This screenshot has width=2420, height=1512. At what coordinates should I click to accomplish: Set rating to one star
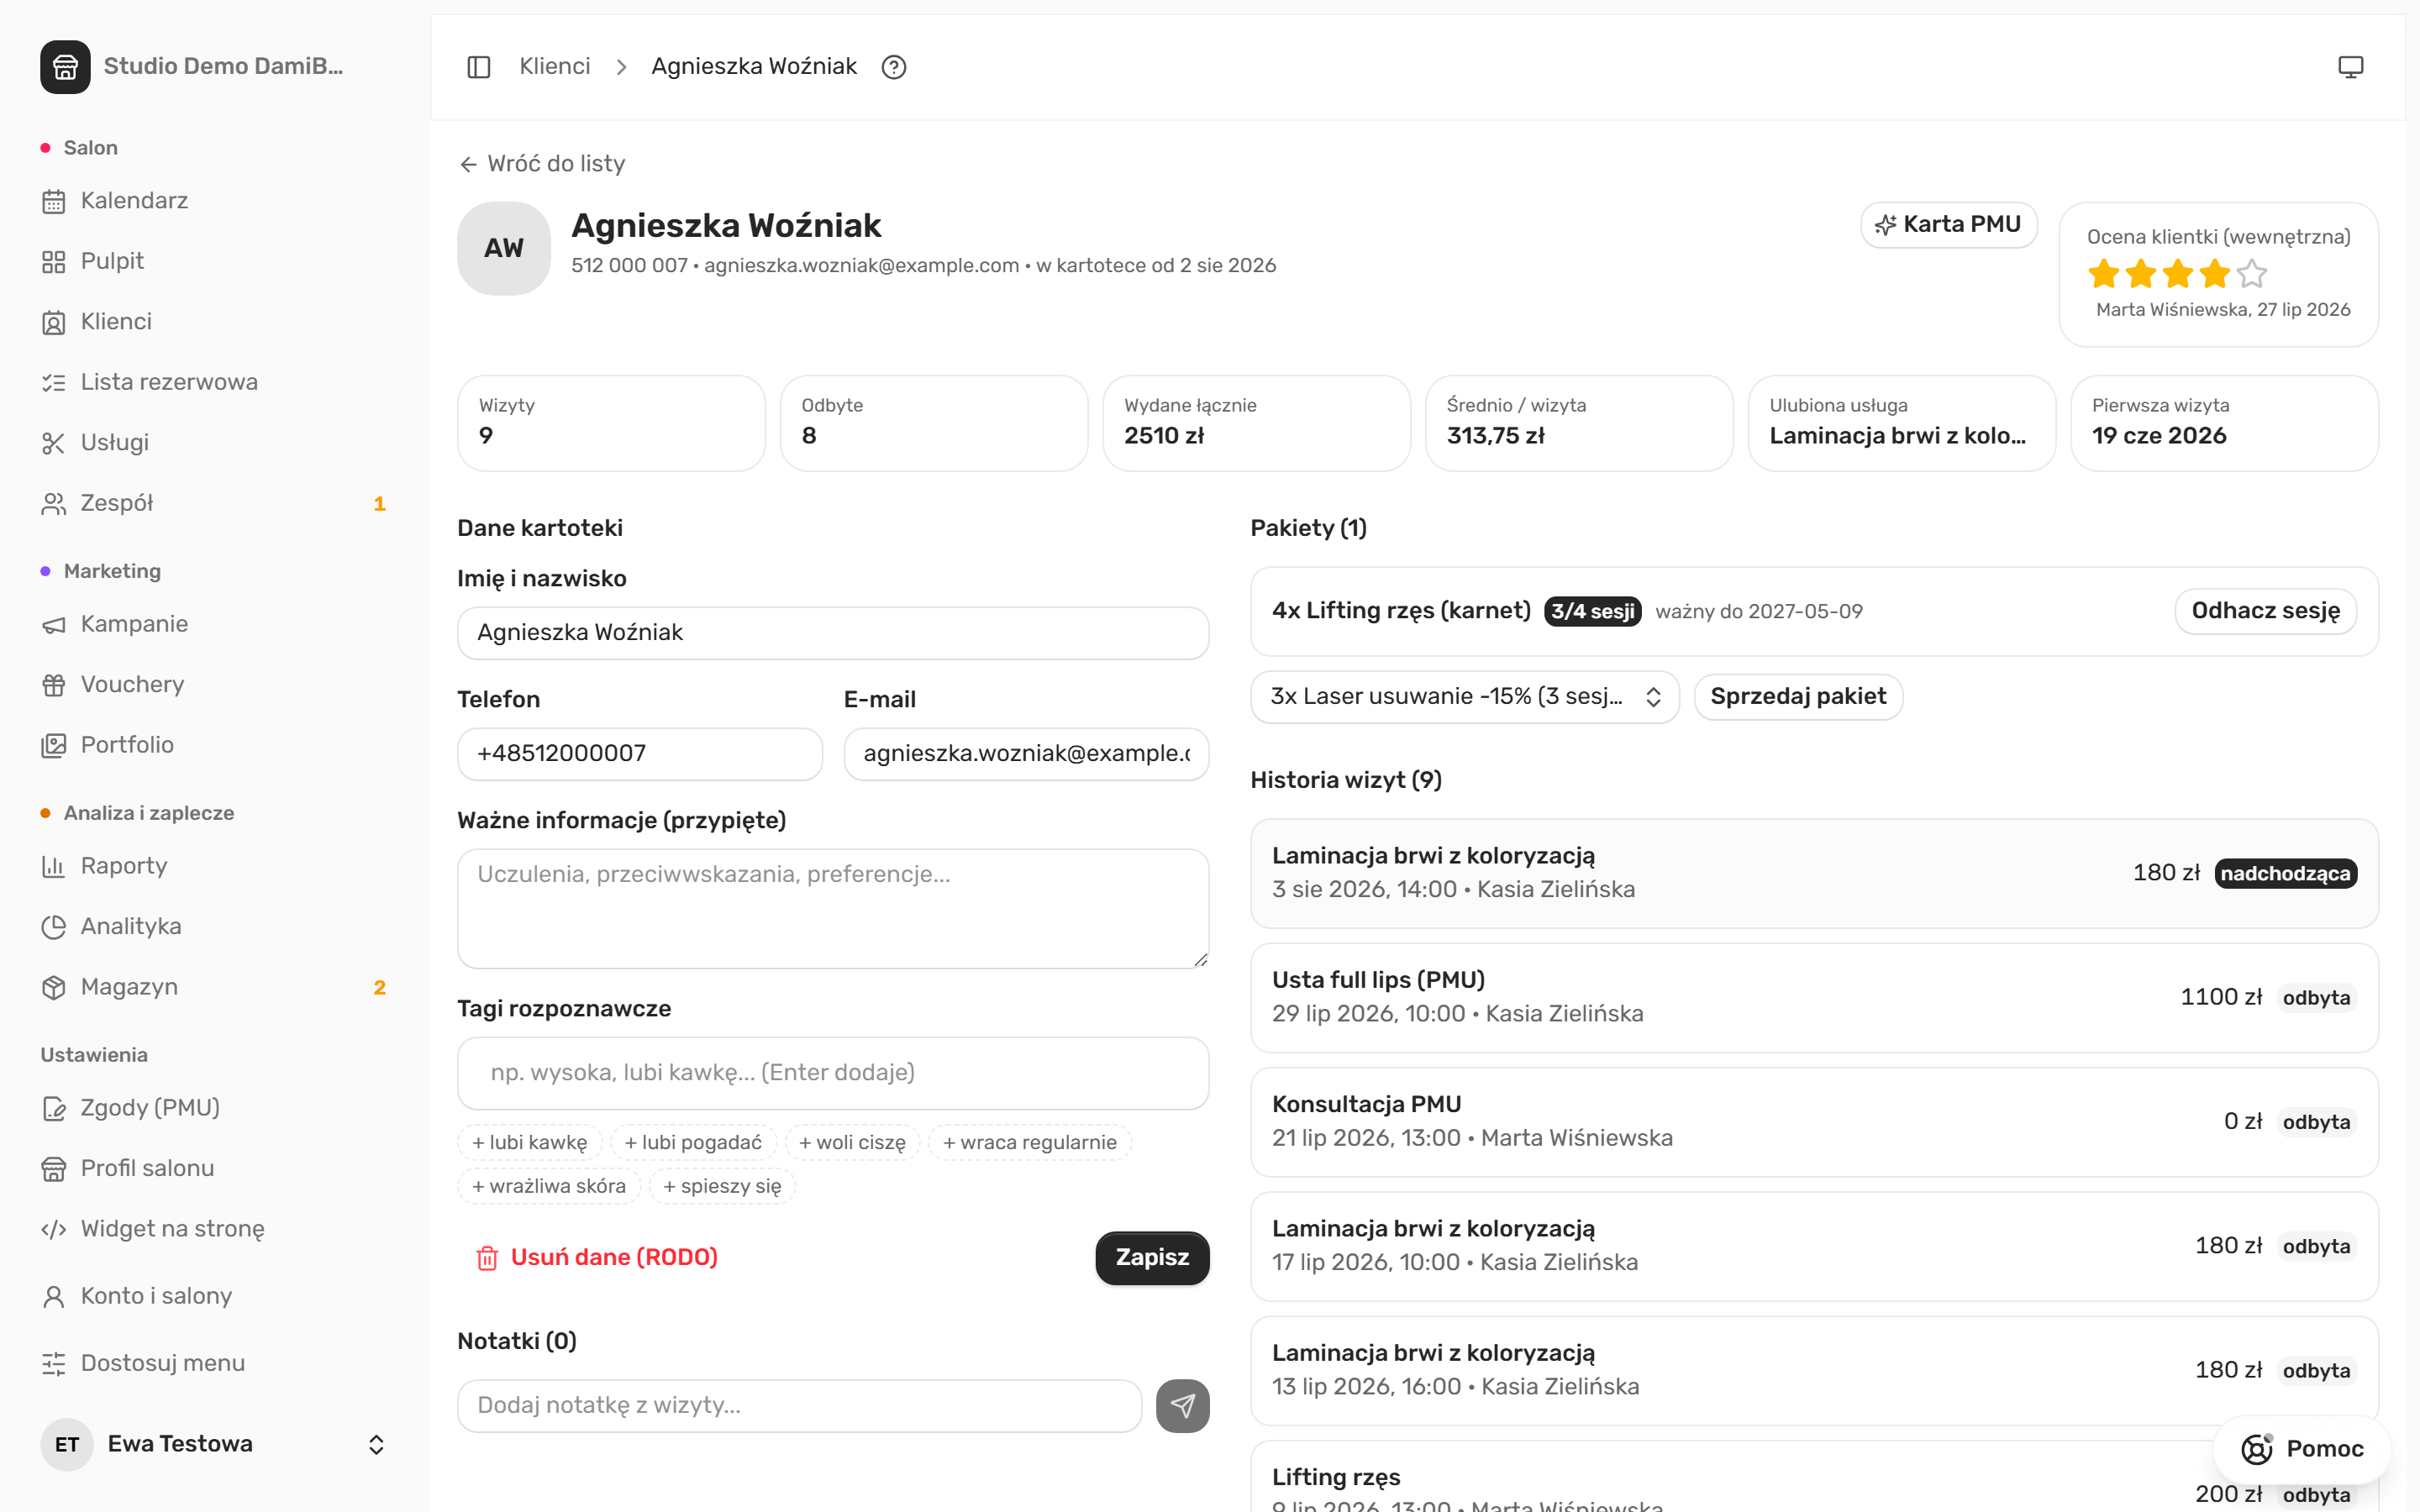[x=2104, y=273]
